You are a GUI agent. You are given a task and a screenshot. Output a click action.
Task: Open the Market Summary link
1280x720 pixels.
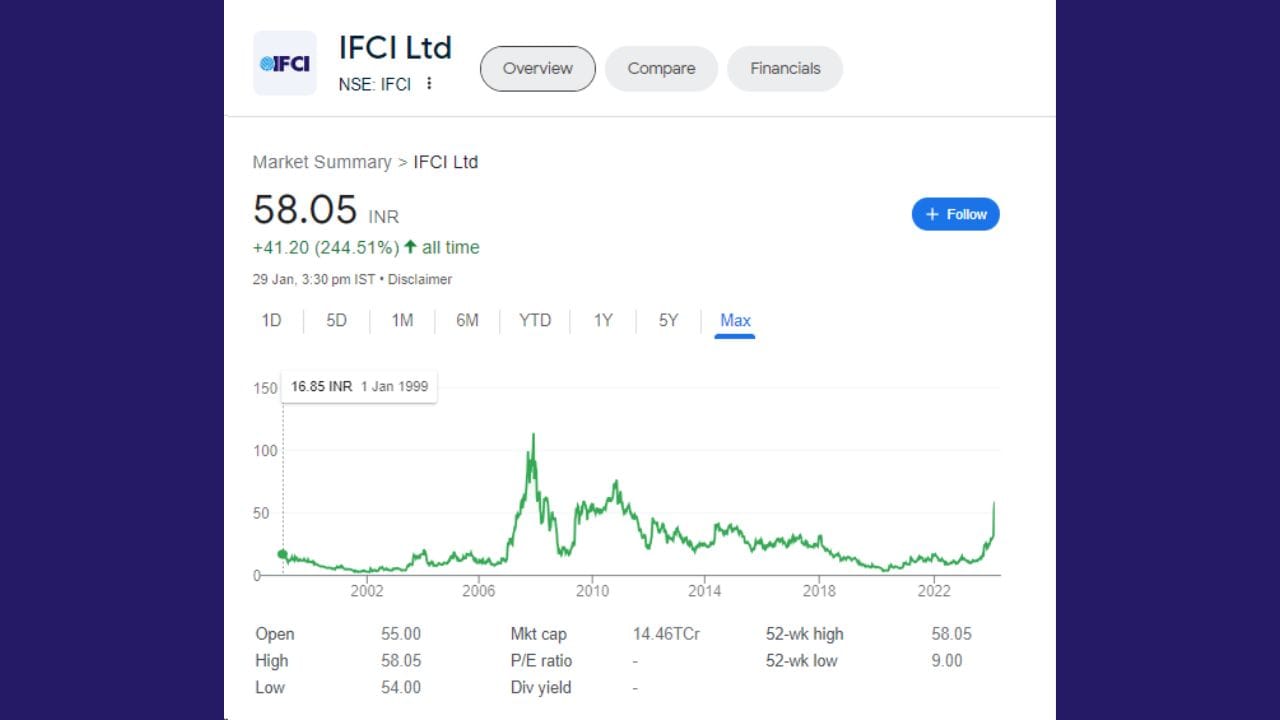pyautogui.click(x=322, y=162)
